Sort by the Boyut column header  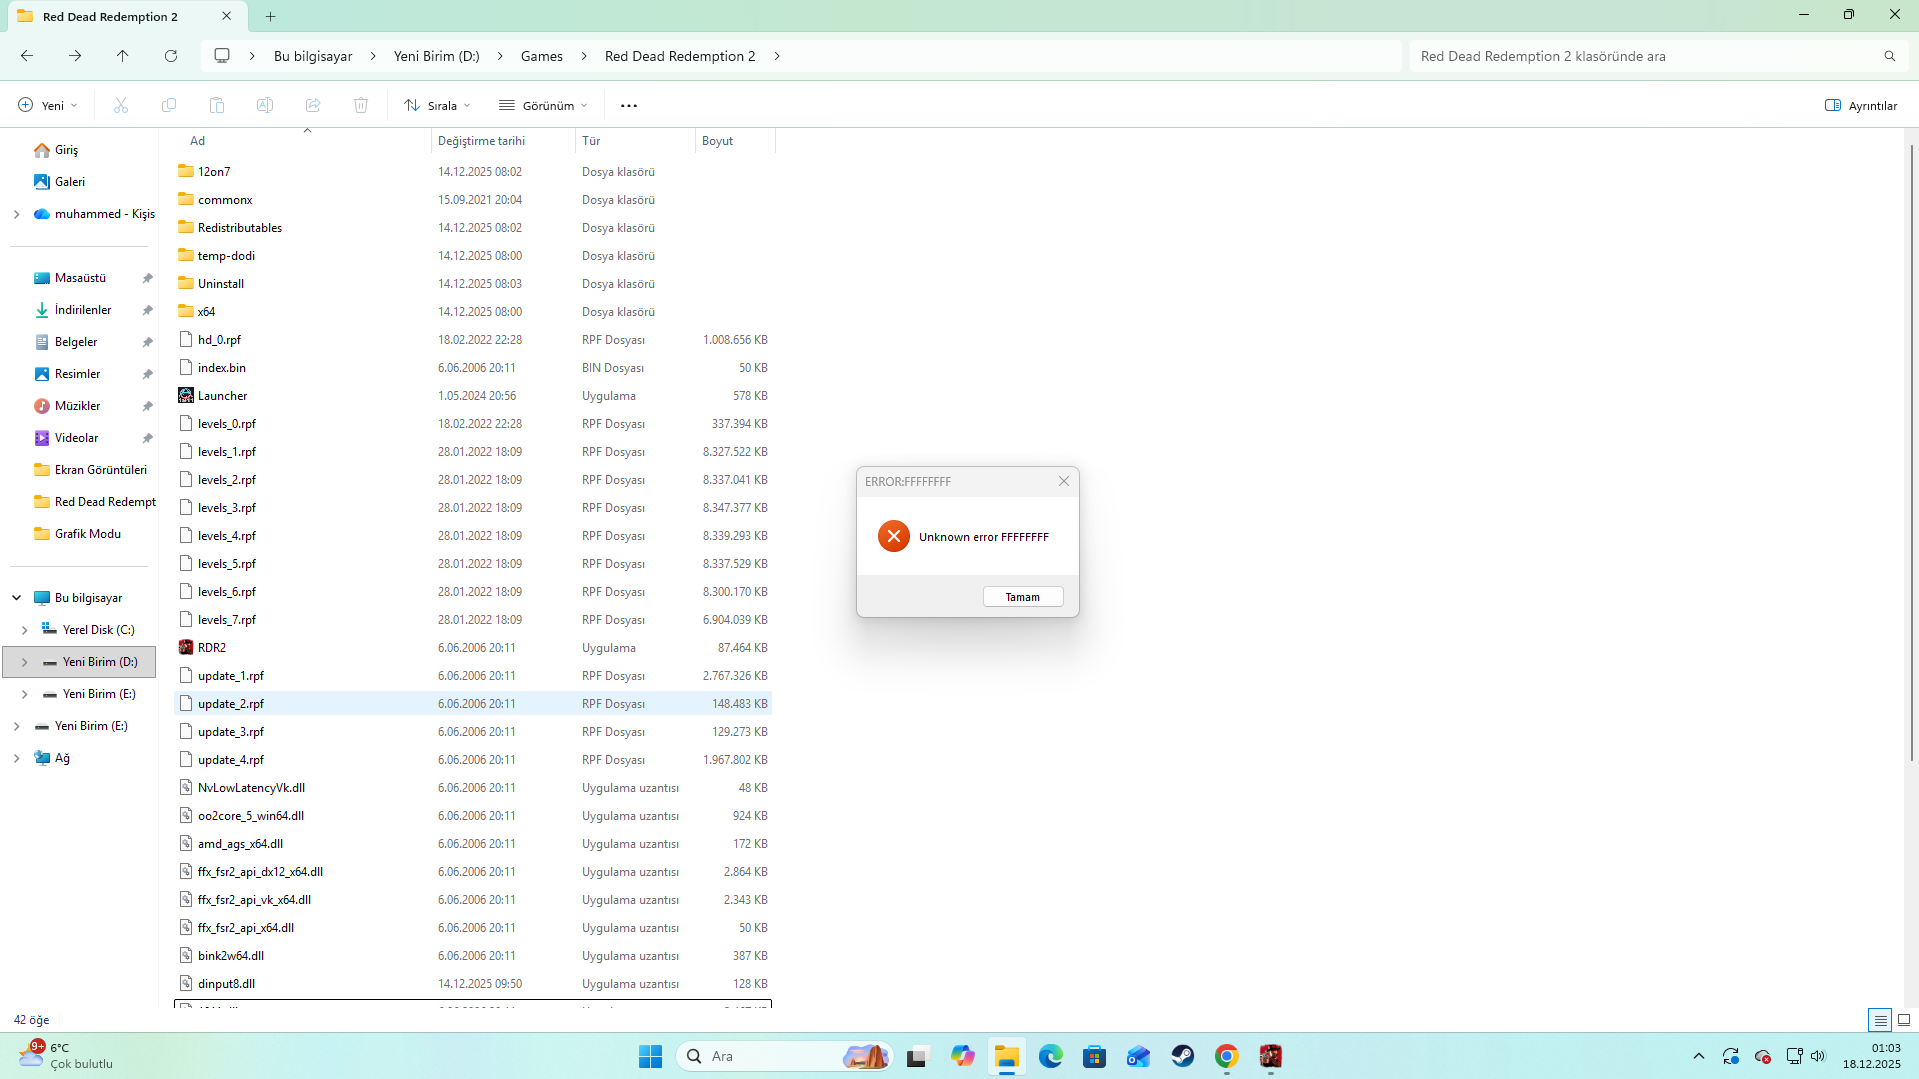point(735,141)
